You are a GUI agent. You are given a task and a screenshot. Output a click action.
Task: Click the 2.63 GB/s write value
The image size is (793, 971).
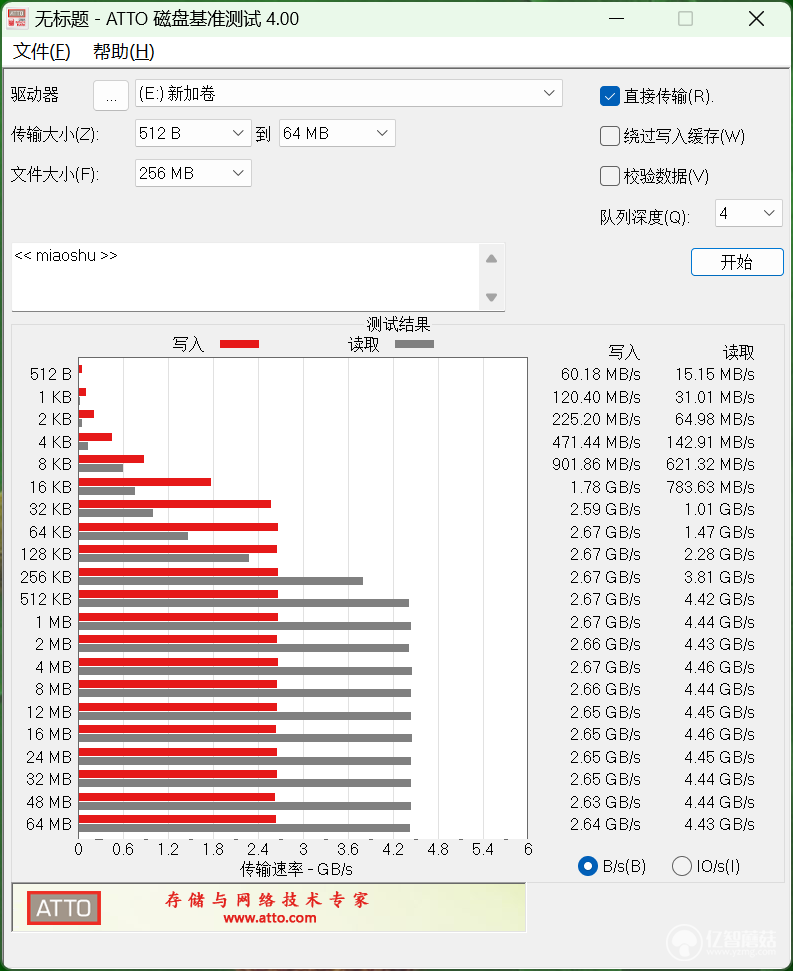coord(605,802)
